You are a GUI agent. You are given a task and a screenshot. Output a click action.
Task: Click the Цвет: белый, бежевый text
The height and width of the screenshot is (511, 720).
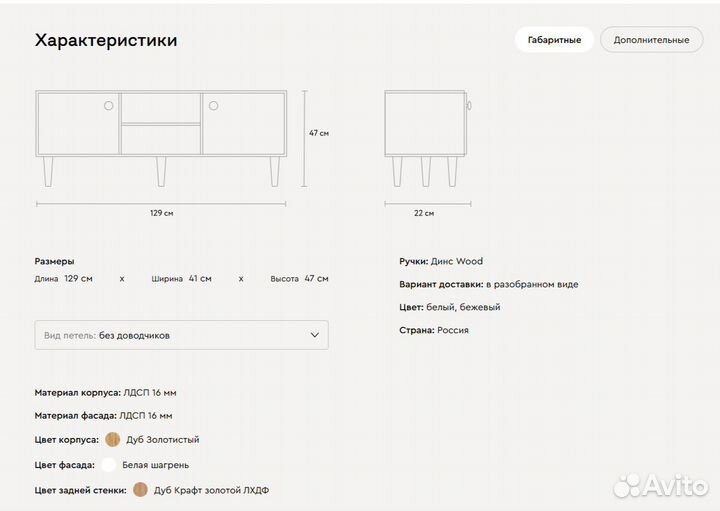[450, 307]
